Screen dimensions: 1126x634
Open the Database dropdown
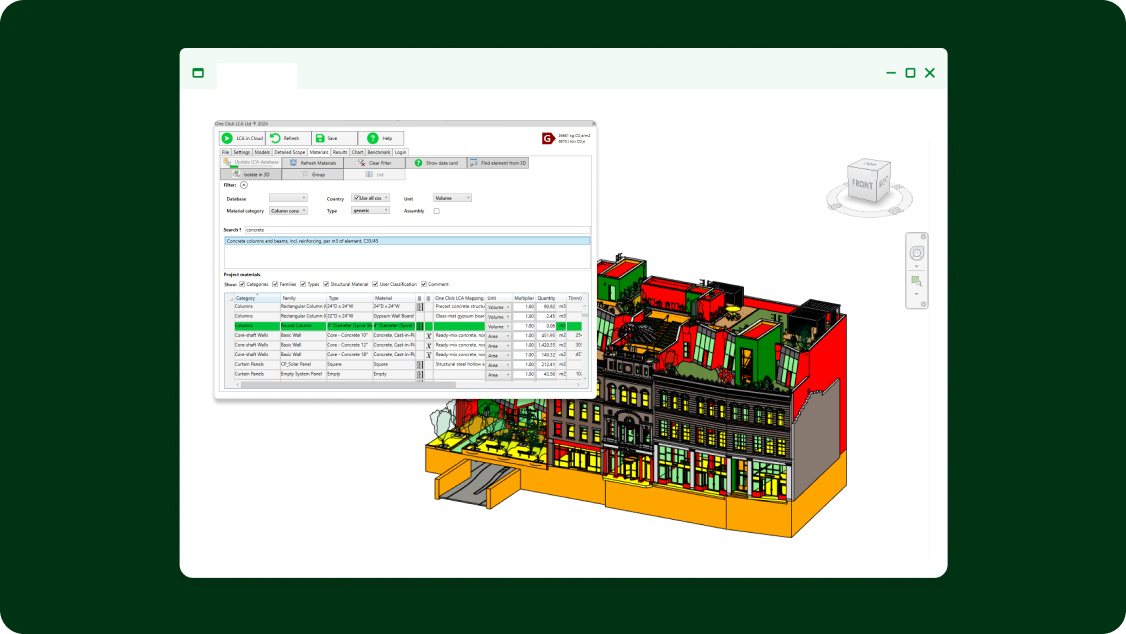pos(288,197)
